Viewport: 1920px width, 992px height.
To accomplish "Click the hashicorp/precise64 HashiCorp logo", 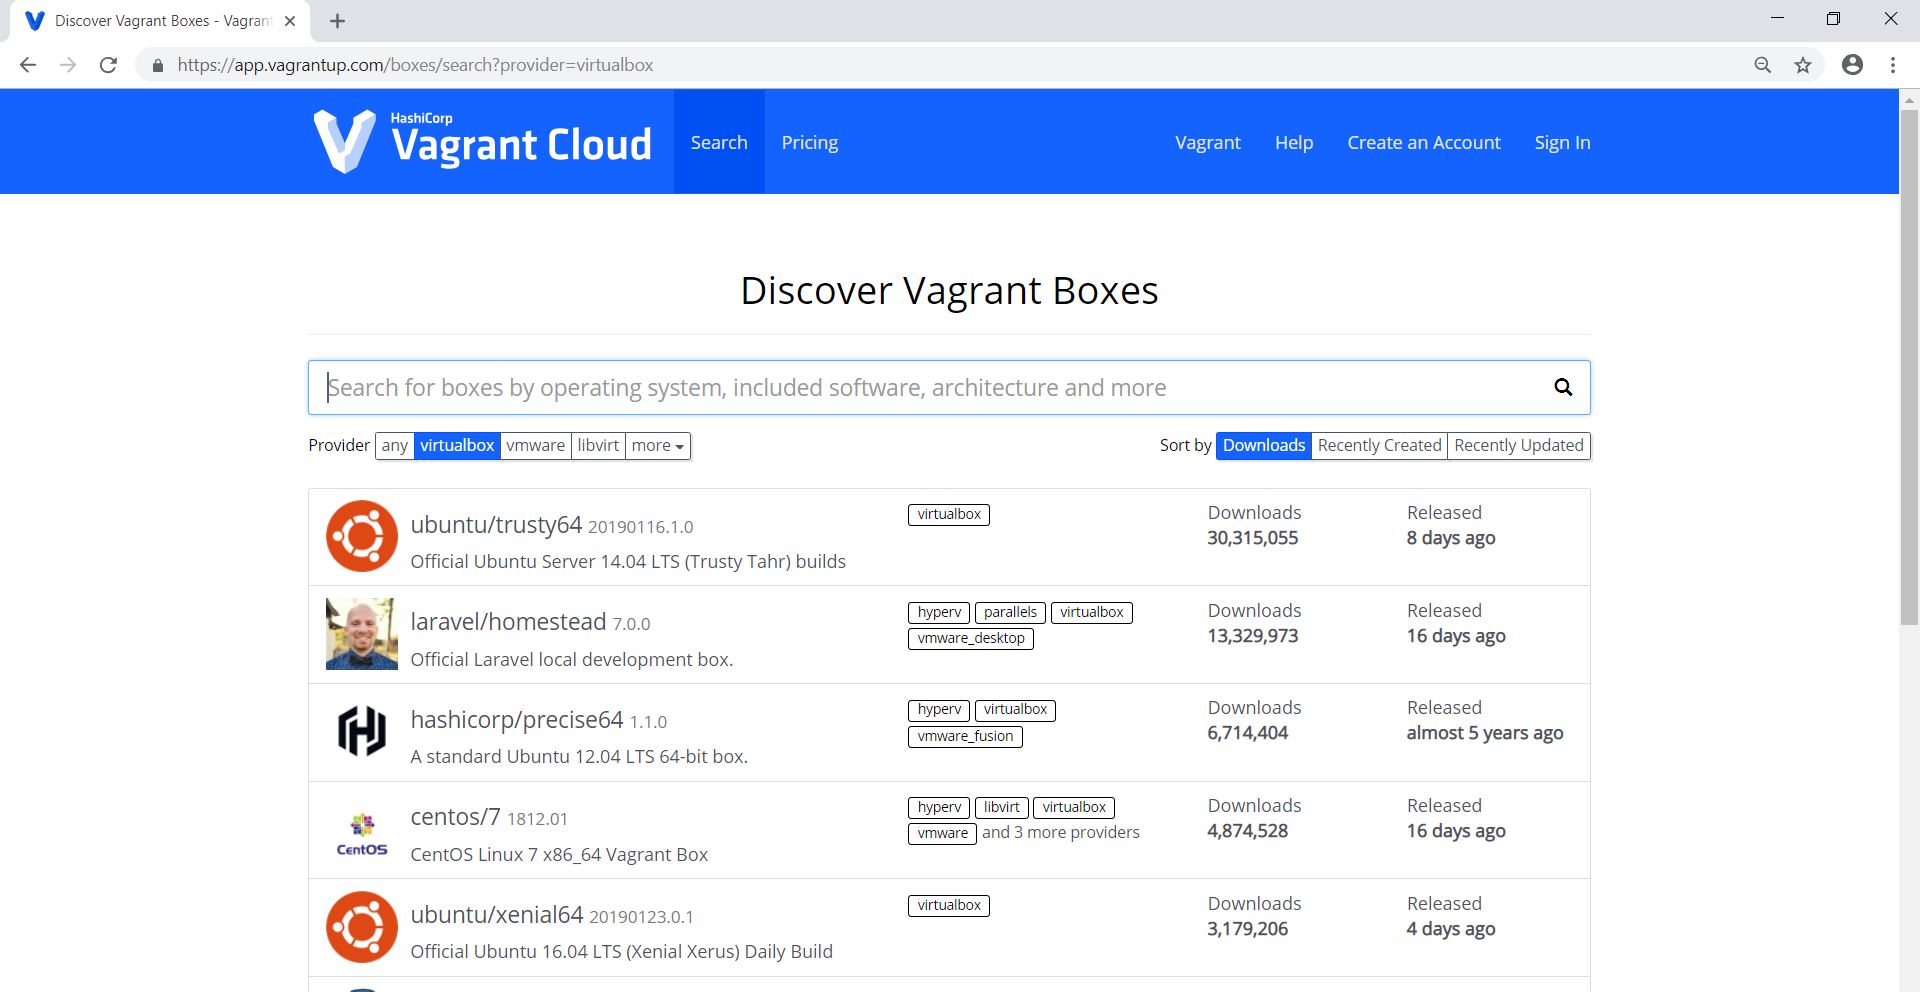I will coord(362,731).
